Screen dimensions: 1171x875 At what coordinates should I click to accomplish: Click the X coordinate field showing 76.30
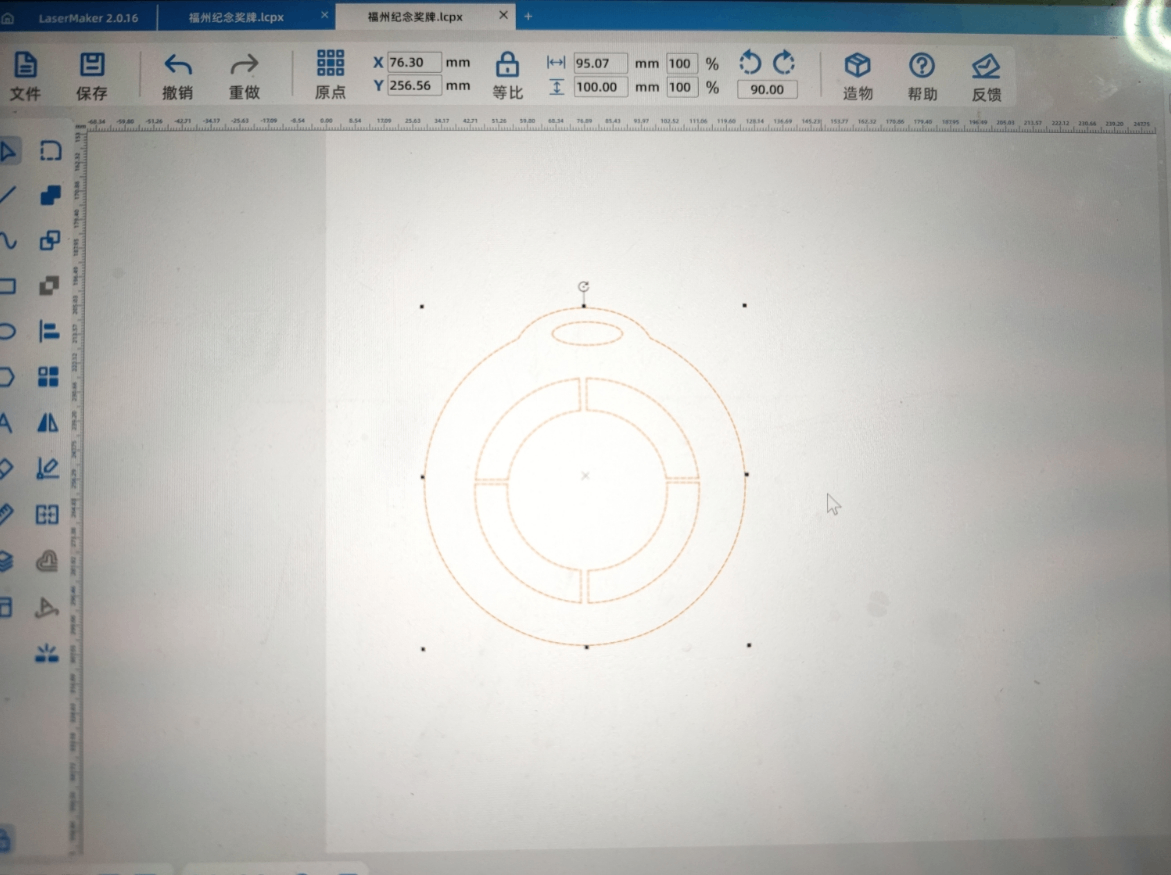[x=414, y=62]
